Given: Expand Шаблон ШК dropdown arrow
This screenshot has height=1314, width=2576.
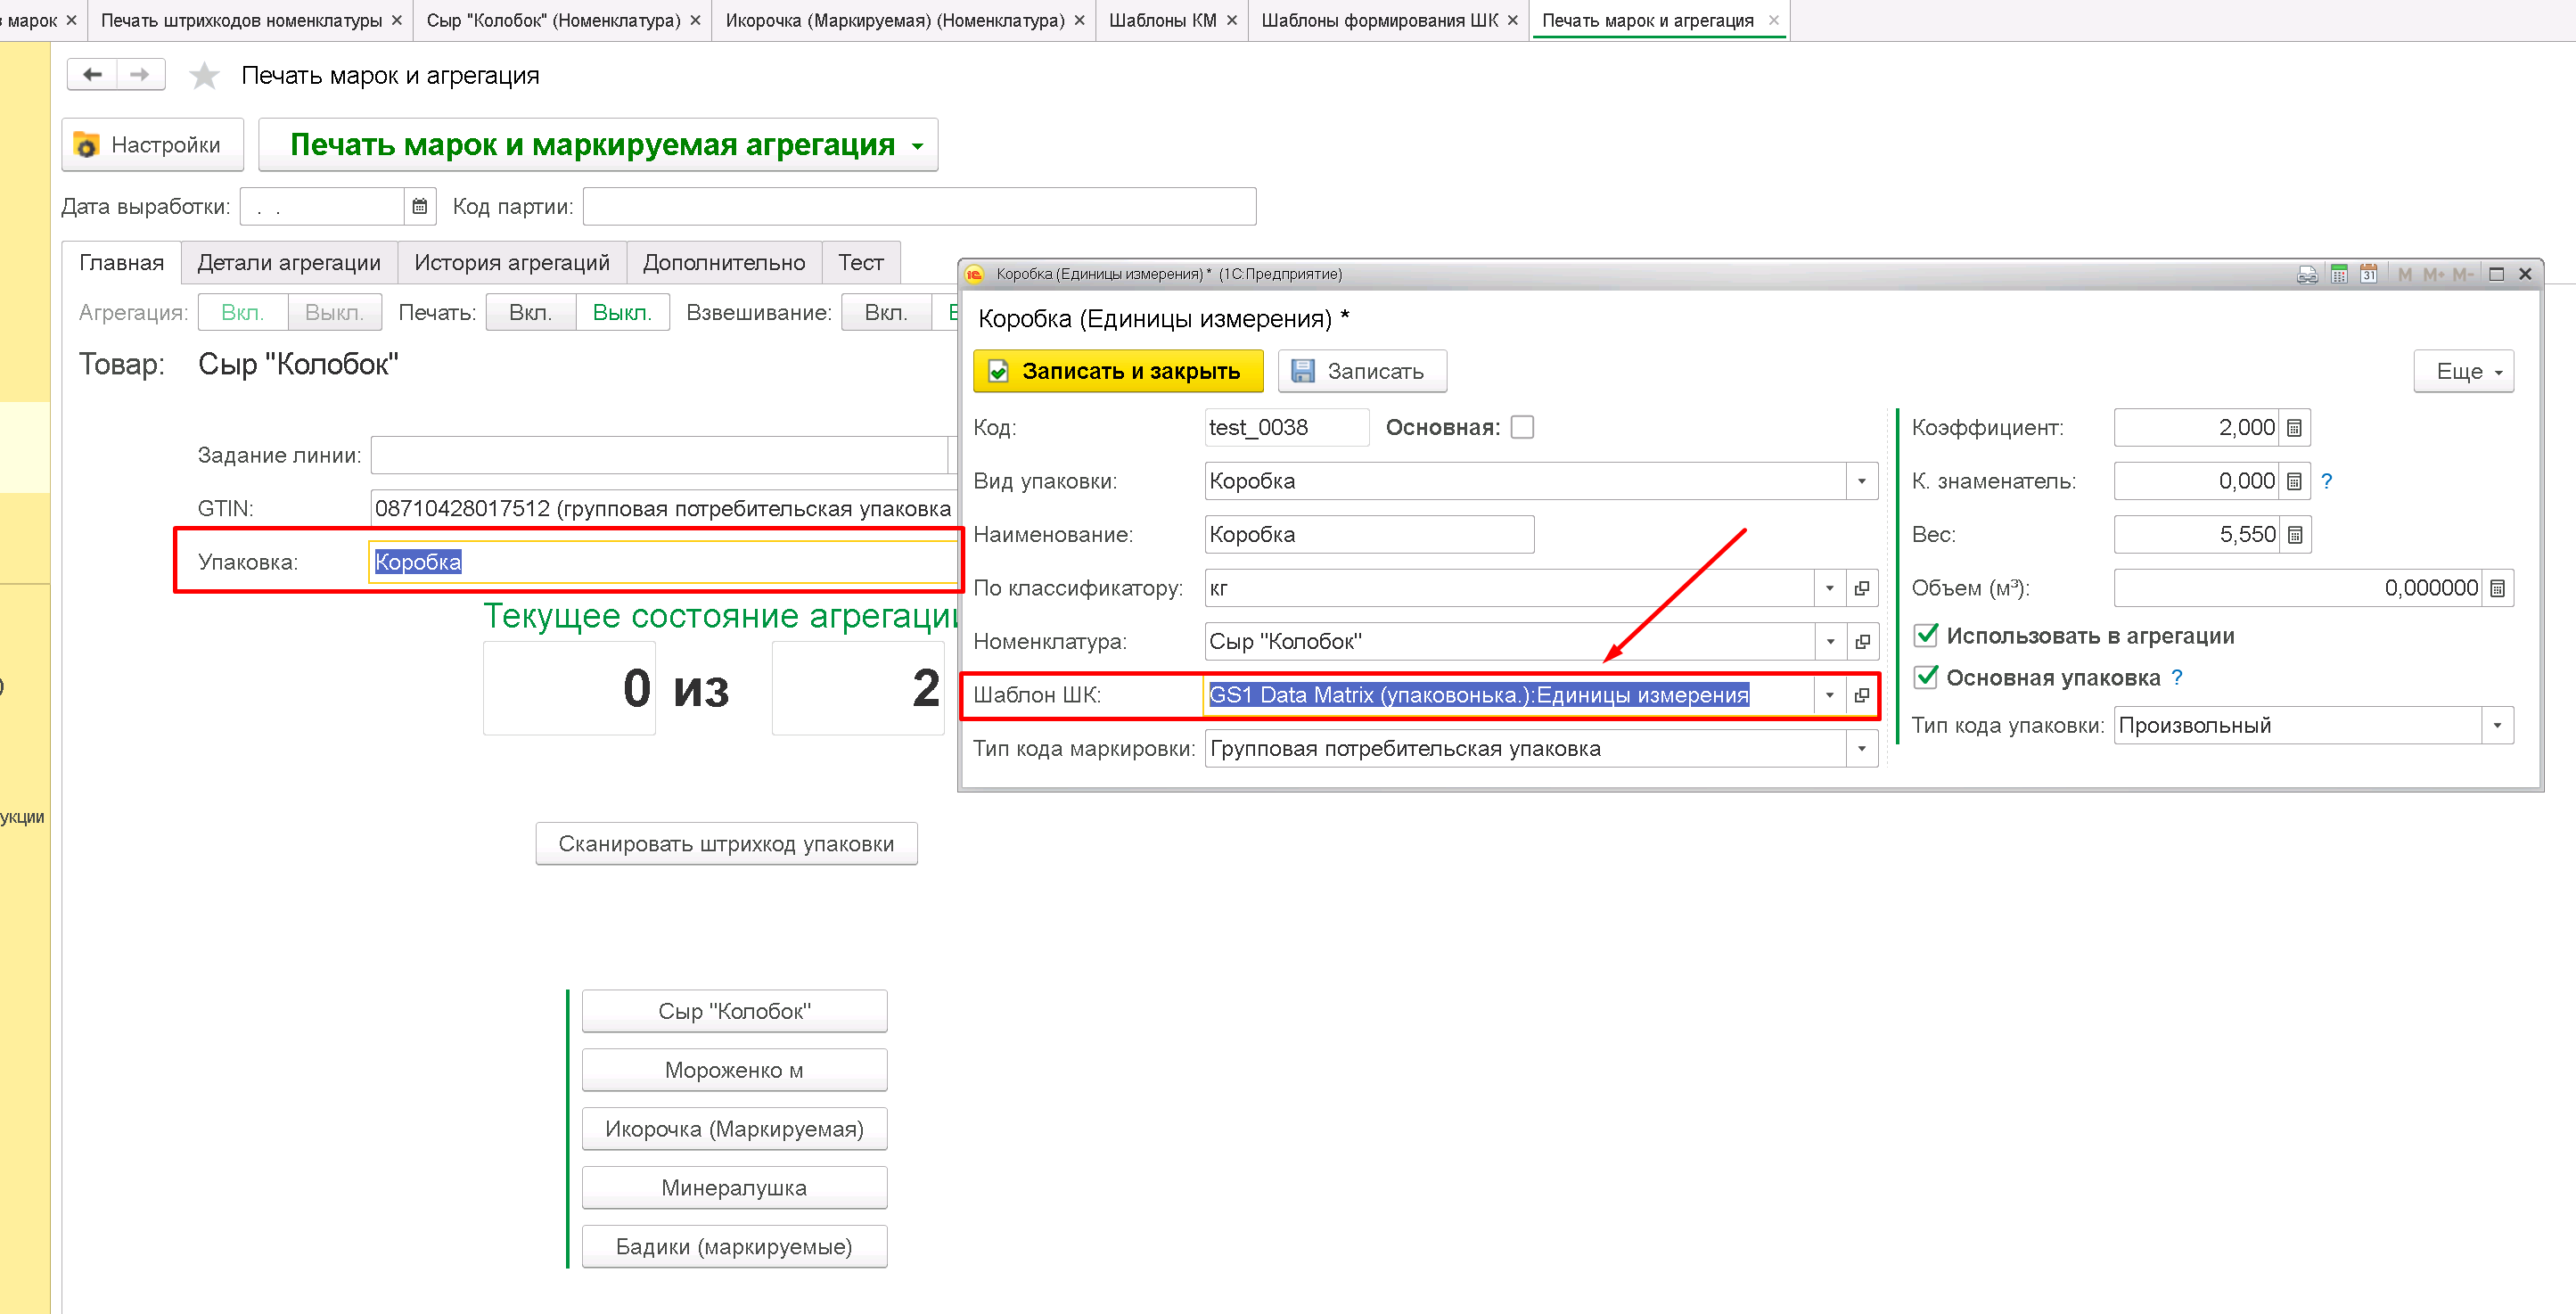Looking at the screenshot, I should click(1830, 695).
